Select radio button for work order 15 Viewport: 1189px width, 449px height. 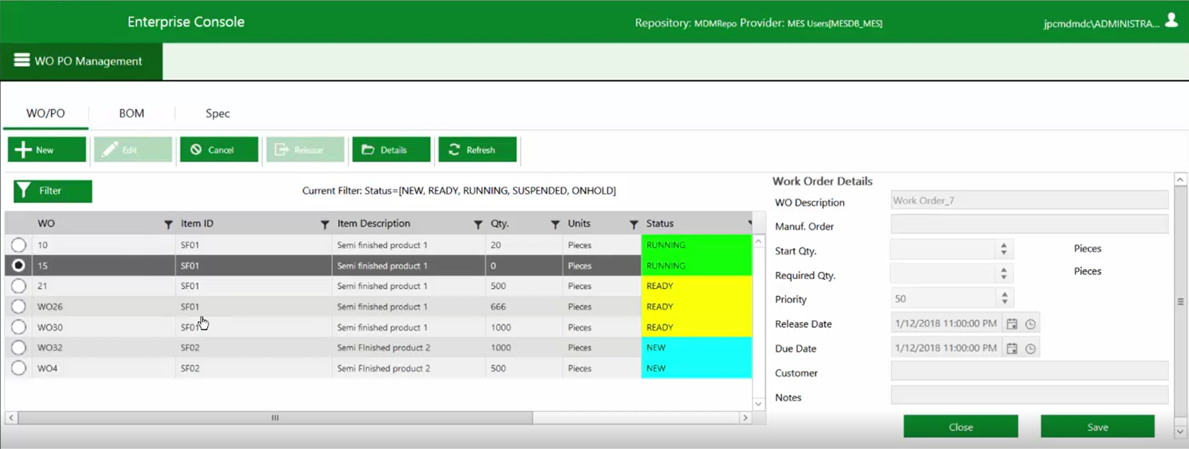point(18,265)
